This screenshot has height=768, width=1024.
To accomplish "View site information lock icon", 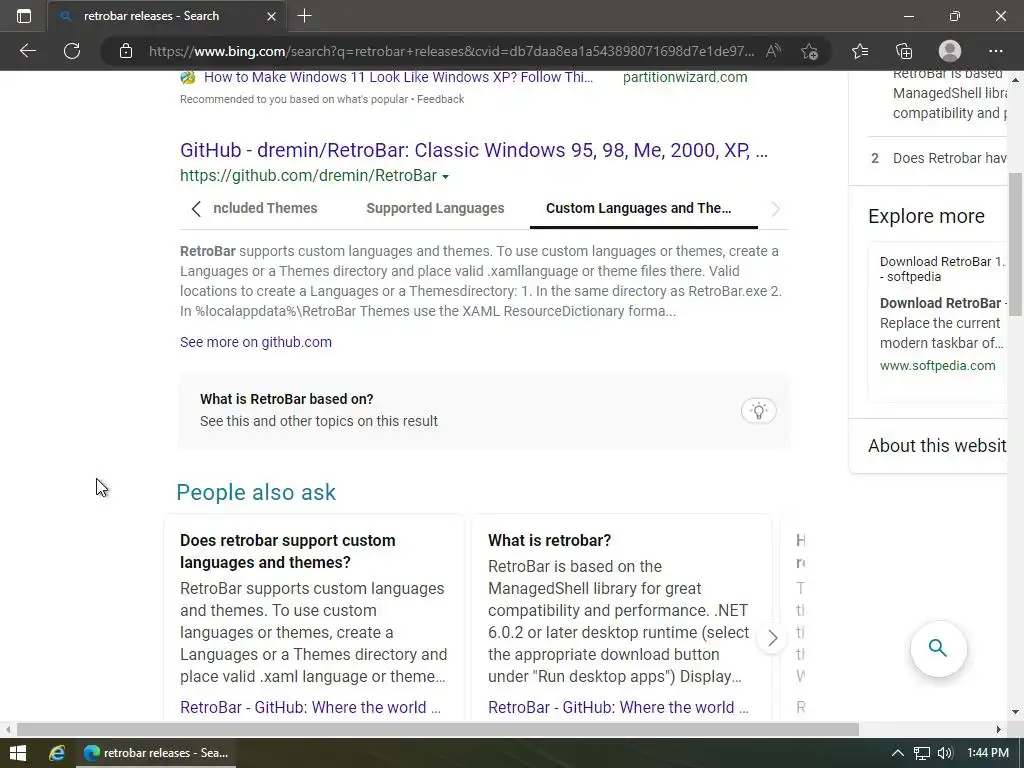I will [126, 51].
